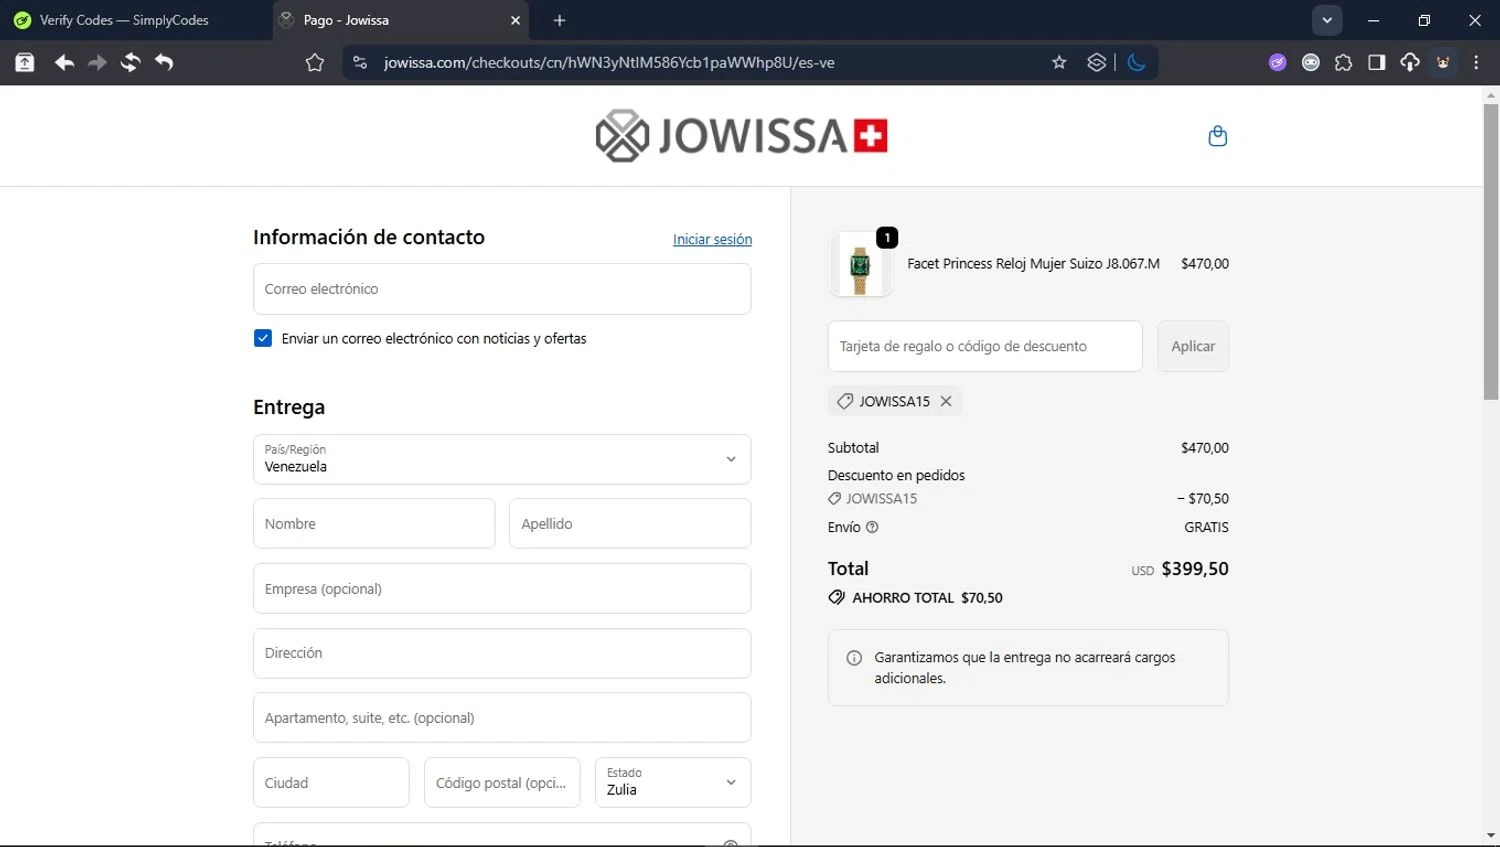
Task: Reload the page with refresh icon
Action: click(130, 62)
